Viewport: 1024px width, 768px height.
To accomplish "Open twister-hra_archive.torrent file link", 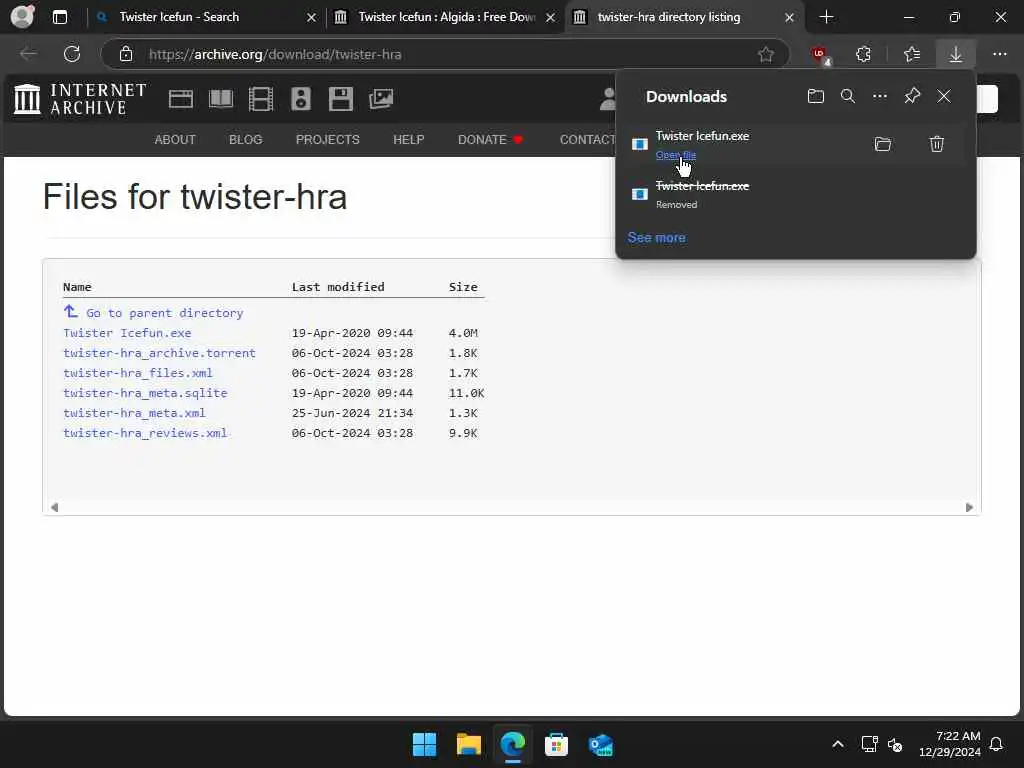I will point(159,353).
